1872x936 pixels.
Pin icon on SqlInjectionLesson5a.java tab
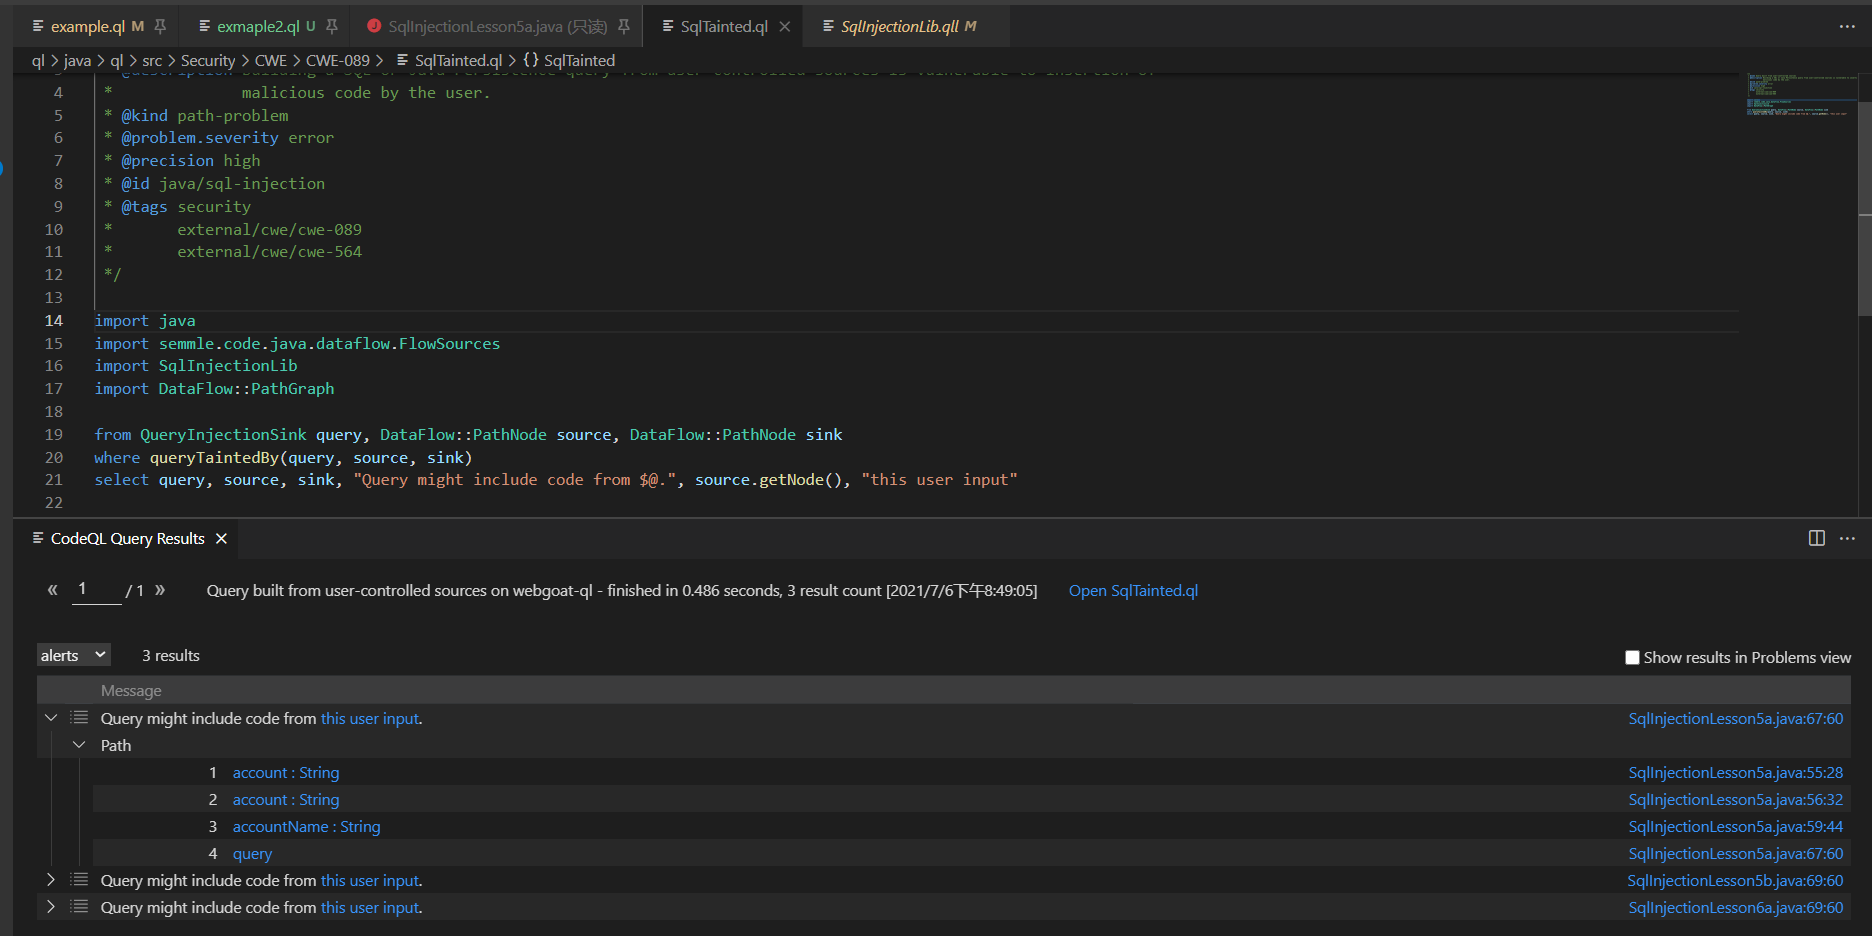click(x=624, y=26)
